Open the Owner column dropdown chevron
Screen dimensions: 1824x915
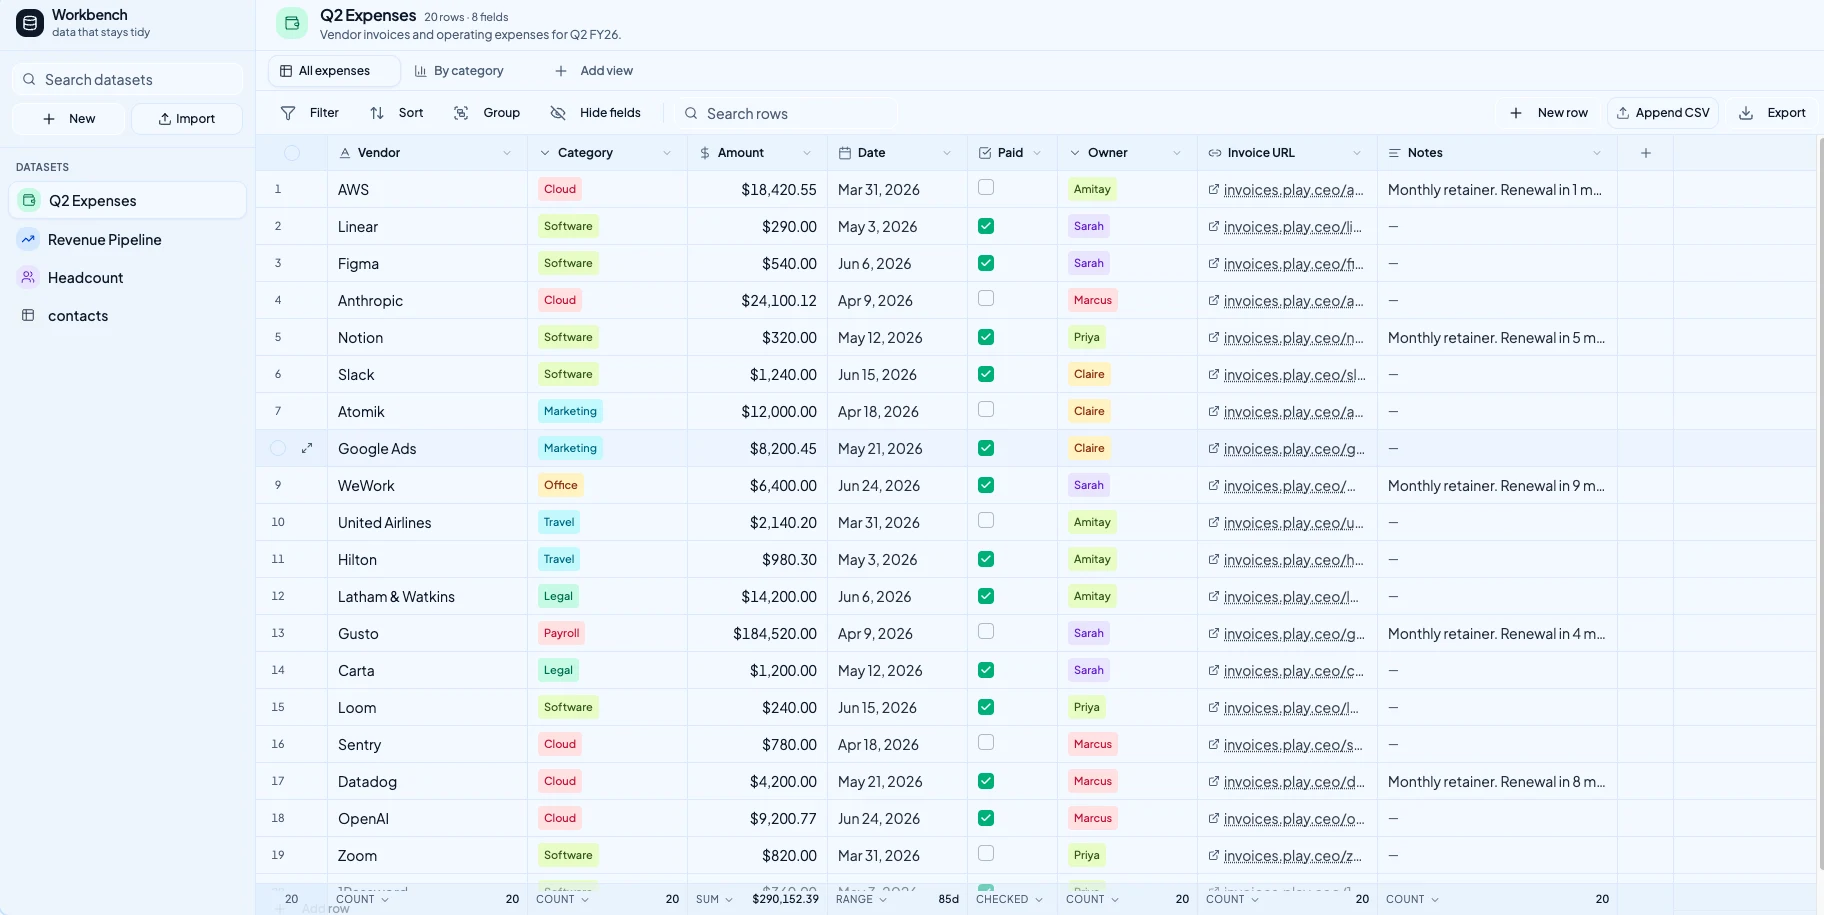coord(1177,153)
